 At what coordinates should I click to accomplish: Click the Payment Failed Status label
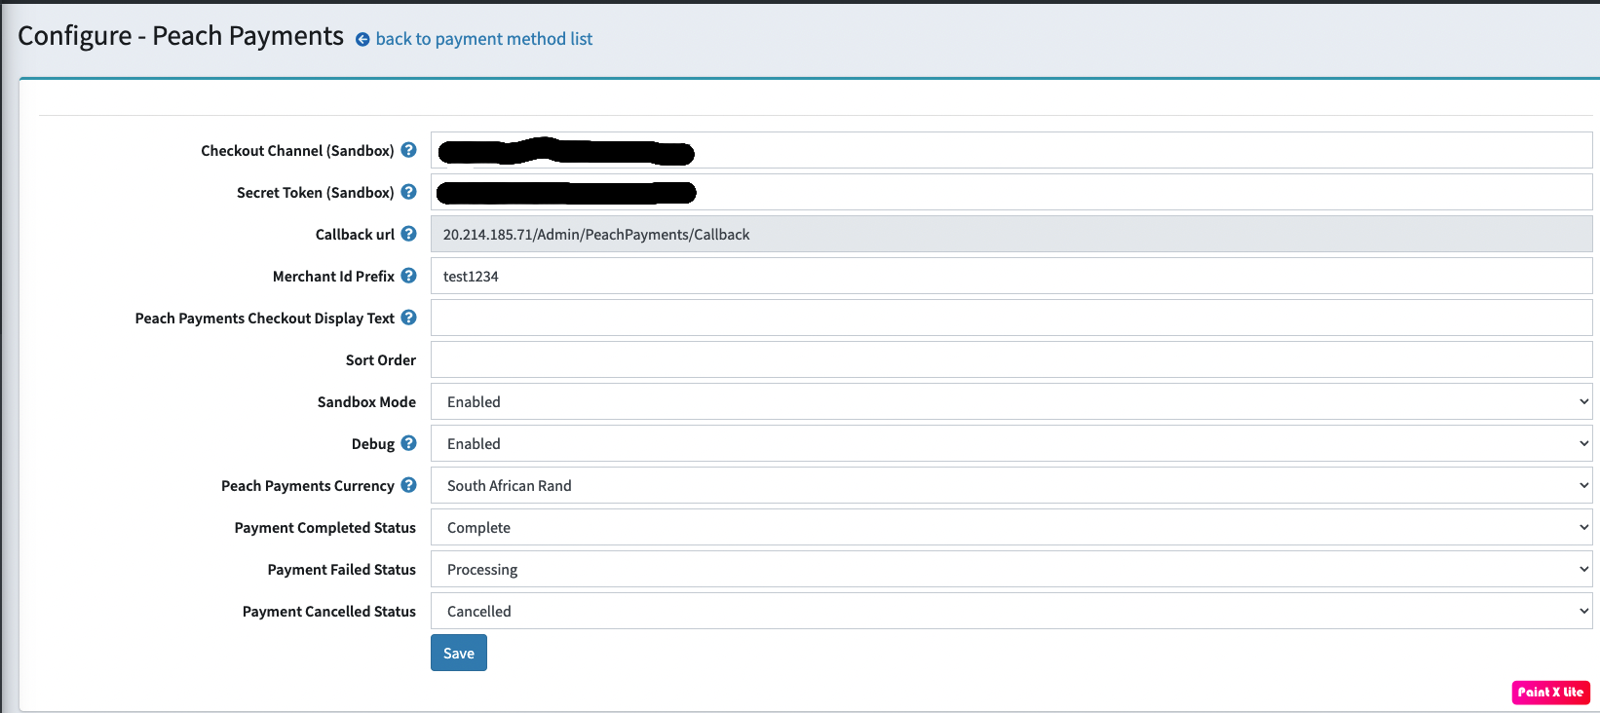click(x=342, y=570)
